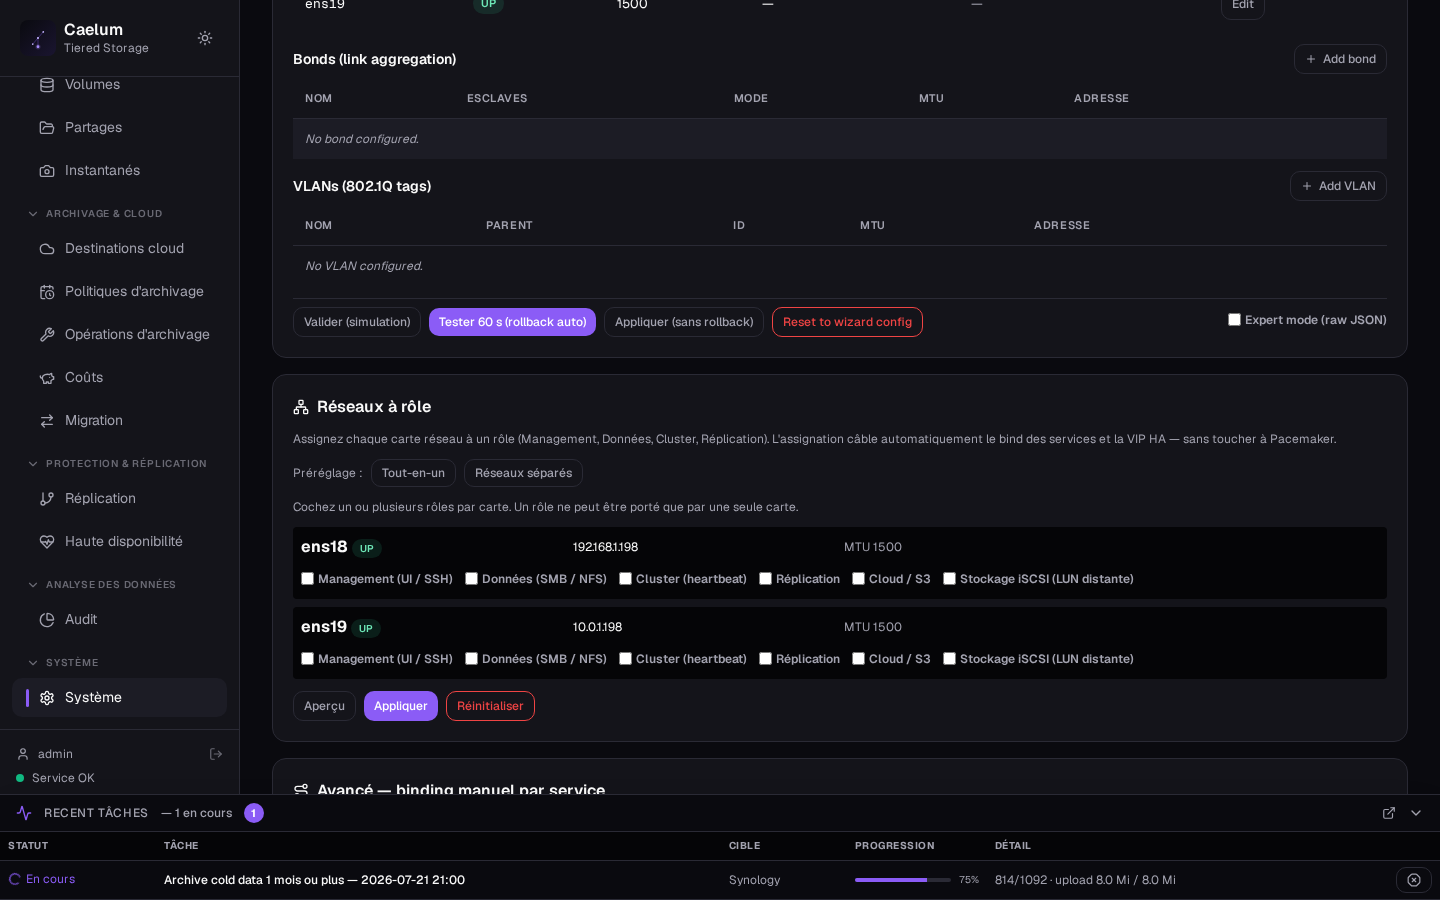Image resolution: width=1440 pixels, height=900 pixels.
Task: Collapse the Protection & Réplication section
Action: [x=33, y=464]
